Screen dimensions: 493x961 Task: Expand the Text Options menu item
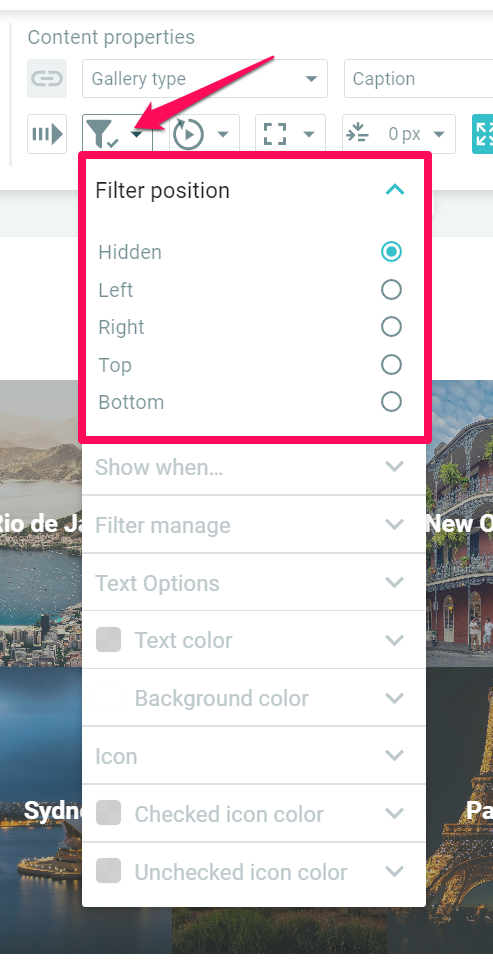click(253, 583)
